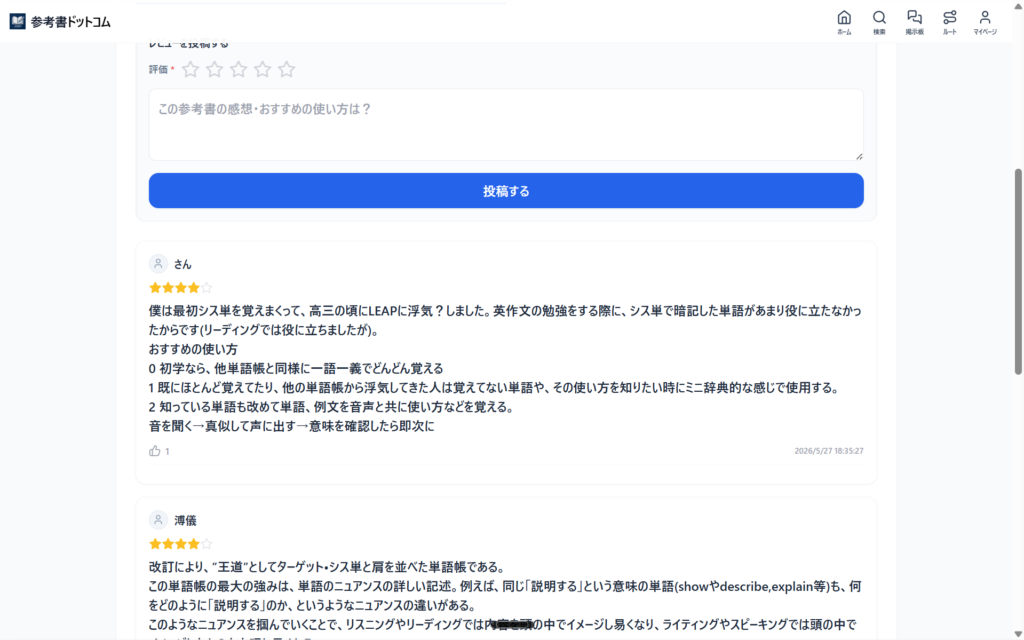Open the Home navigation icon
The image size is (1024, 640).
[x=844, y=22]
